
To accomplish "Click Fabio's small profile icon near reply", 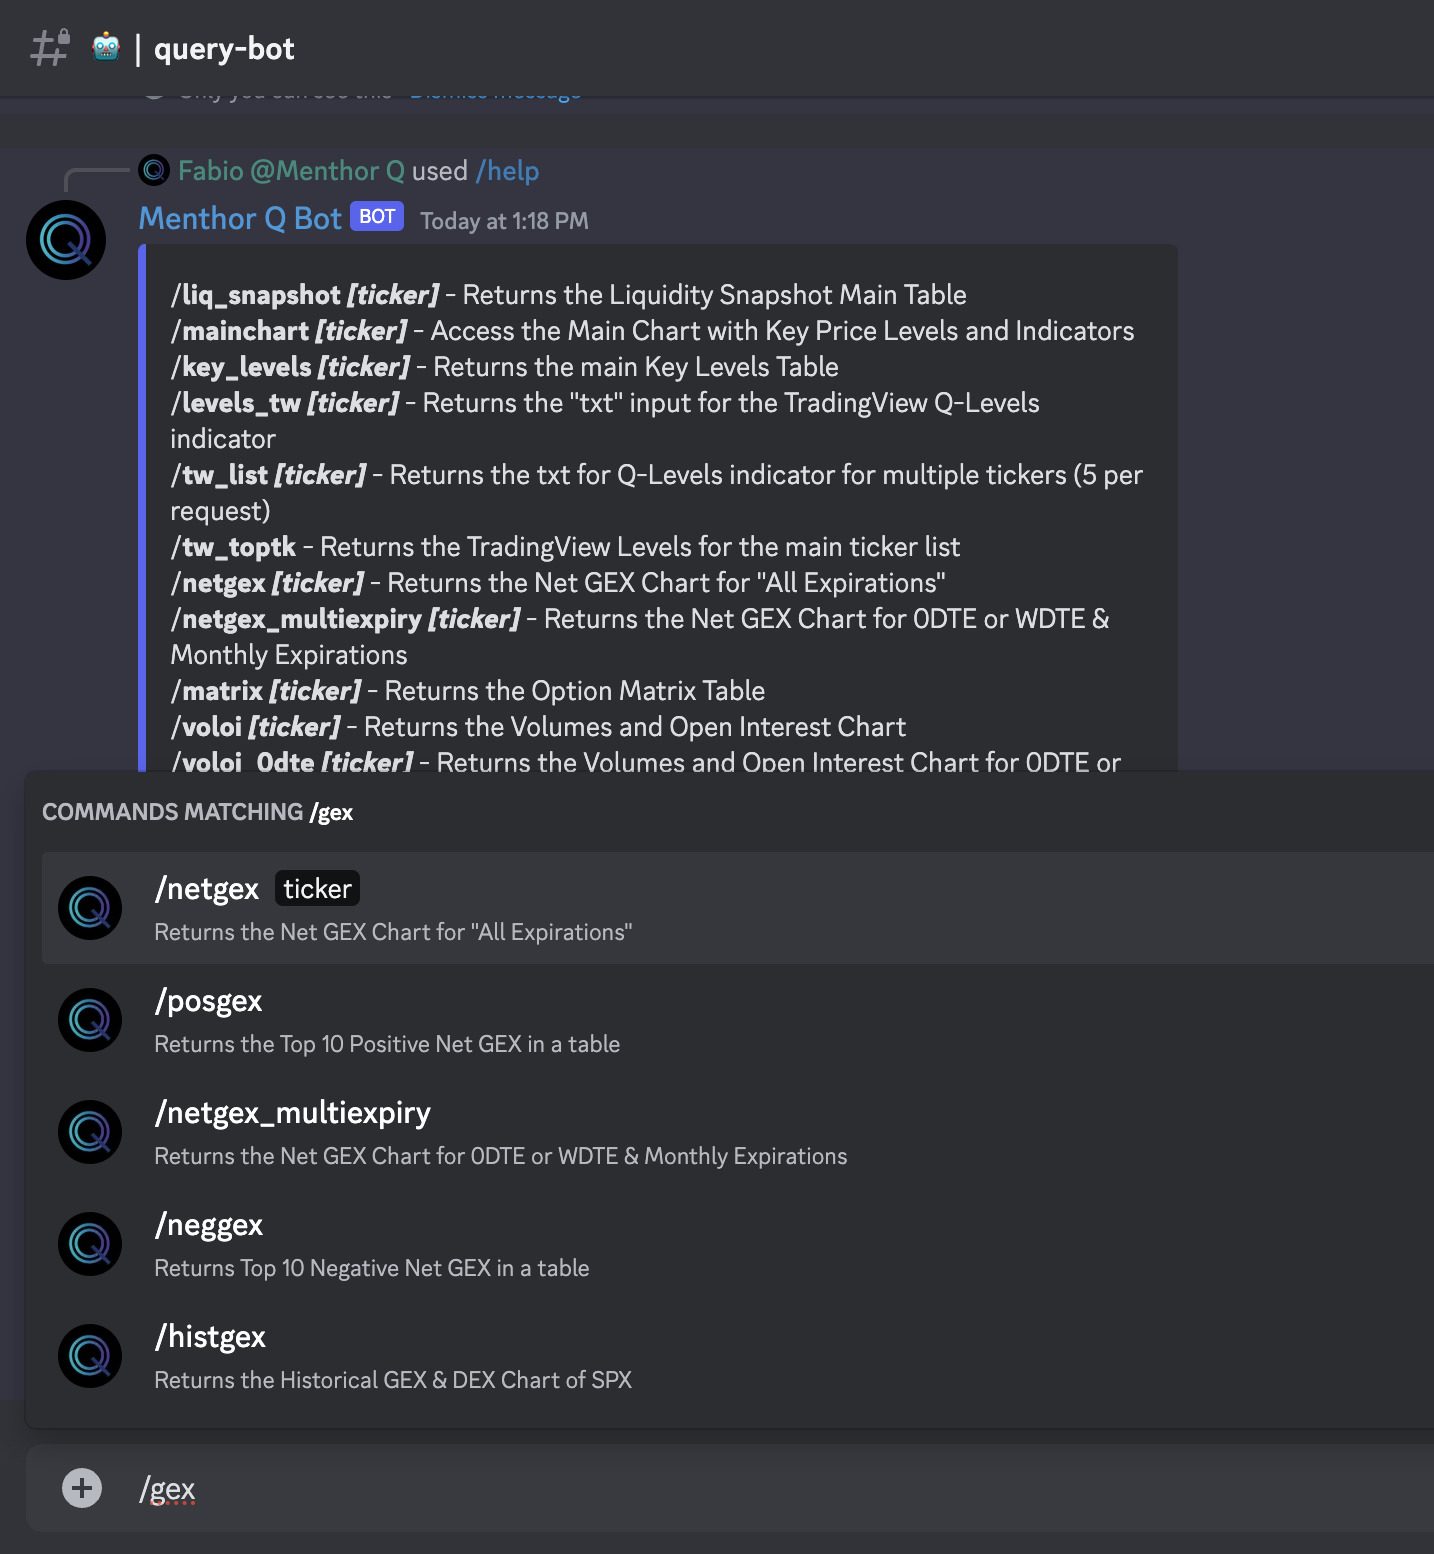I will click(x=155, y=171).
